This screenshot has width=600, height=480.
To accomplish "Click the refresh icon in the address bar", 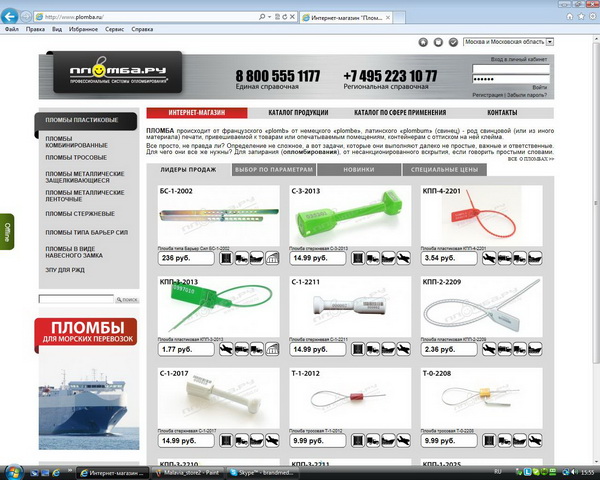I will (285, 17).
